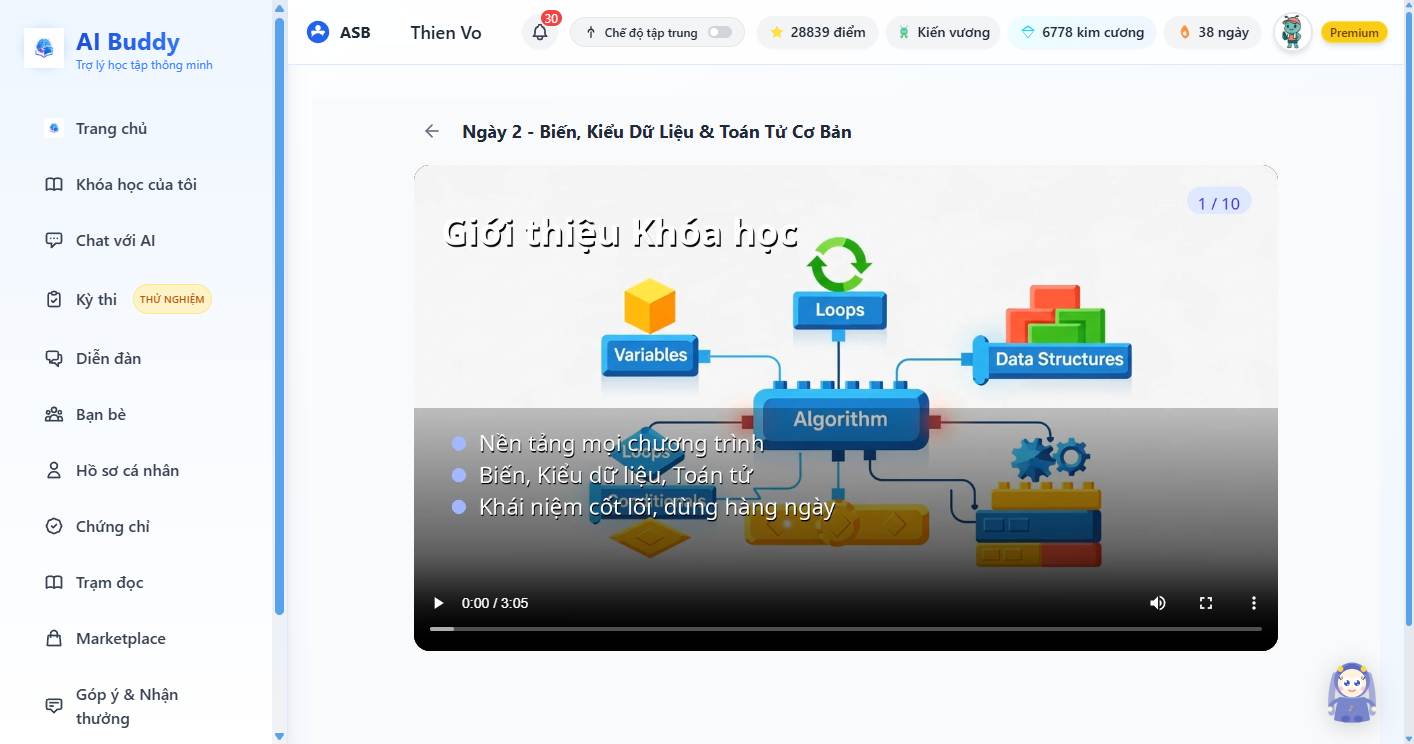Open Trang chủ home icon
This screenshot has height=744, width=1414.
pyautogui.click(x=54, y=128)
